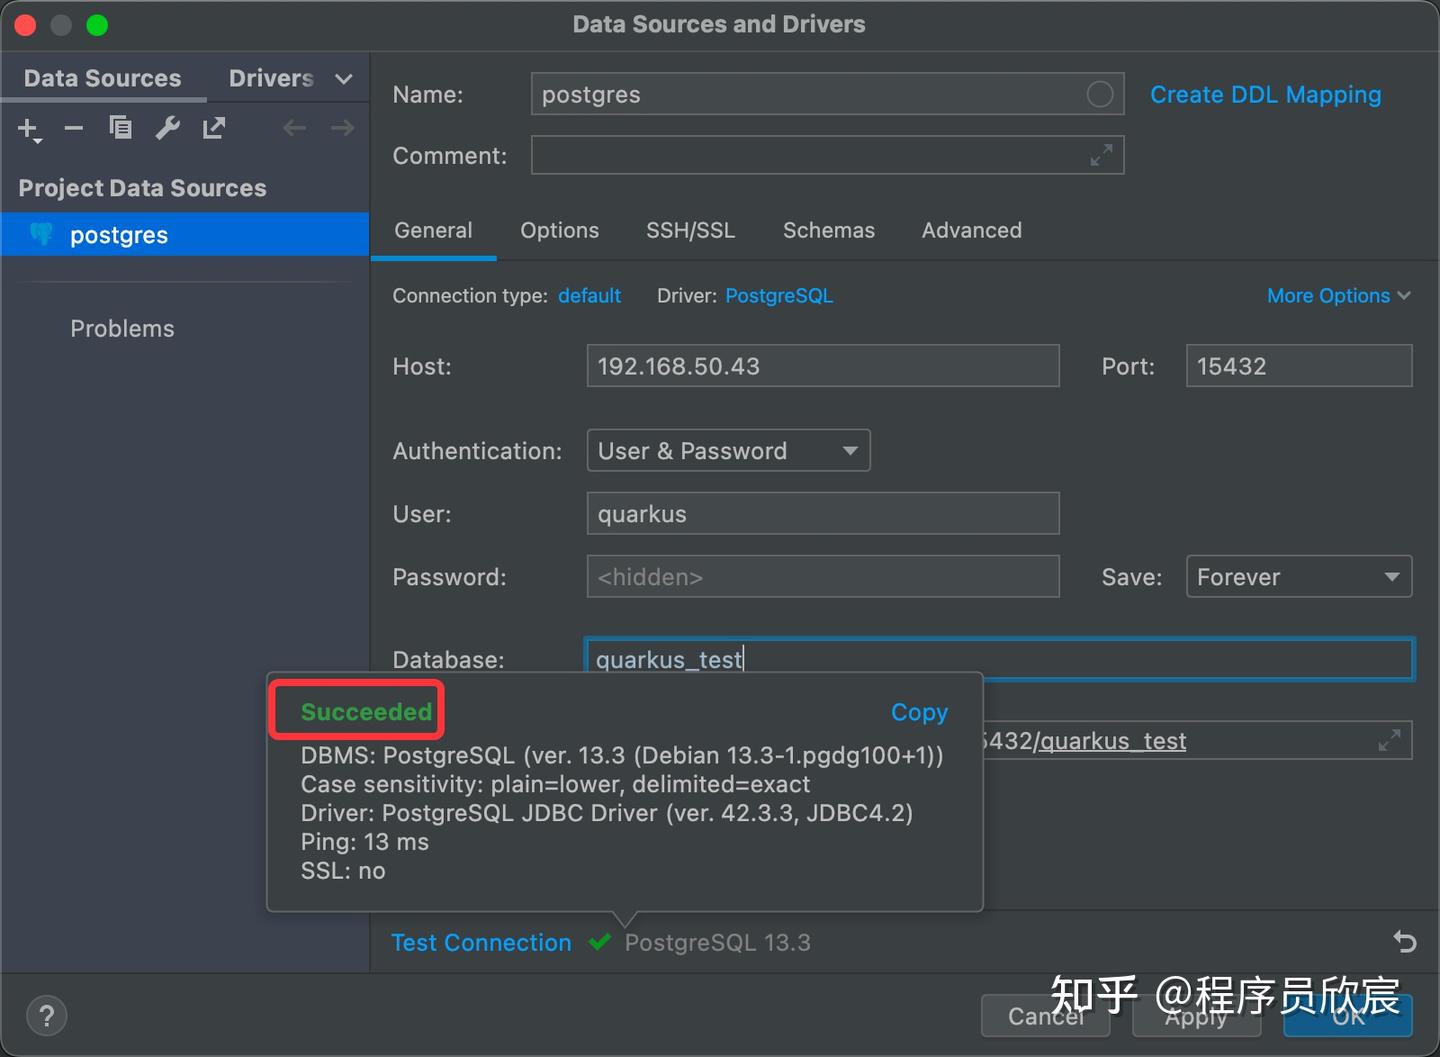Open Create DDL Mapping
The image size is (1440, 1057).
[1265, 94]
